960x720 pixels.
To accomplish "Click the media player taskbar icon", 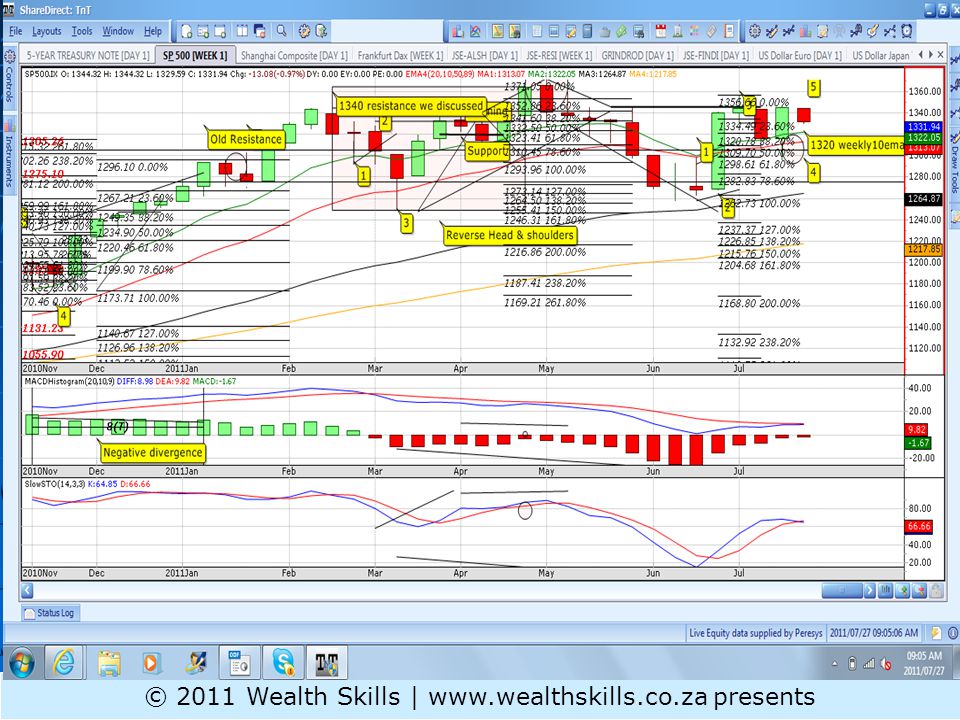I will tap(151, 662).
